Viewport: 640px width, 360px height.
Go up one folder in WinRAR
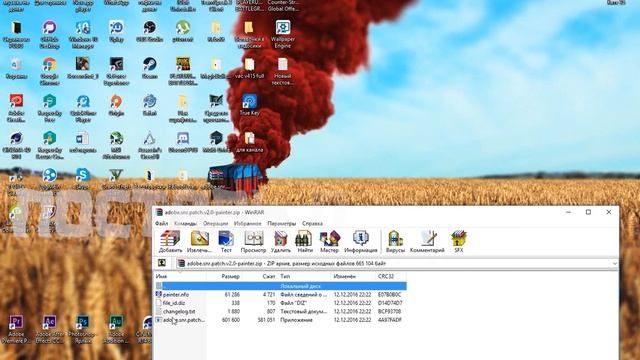click(162, 263)
